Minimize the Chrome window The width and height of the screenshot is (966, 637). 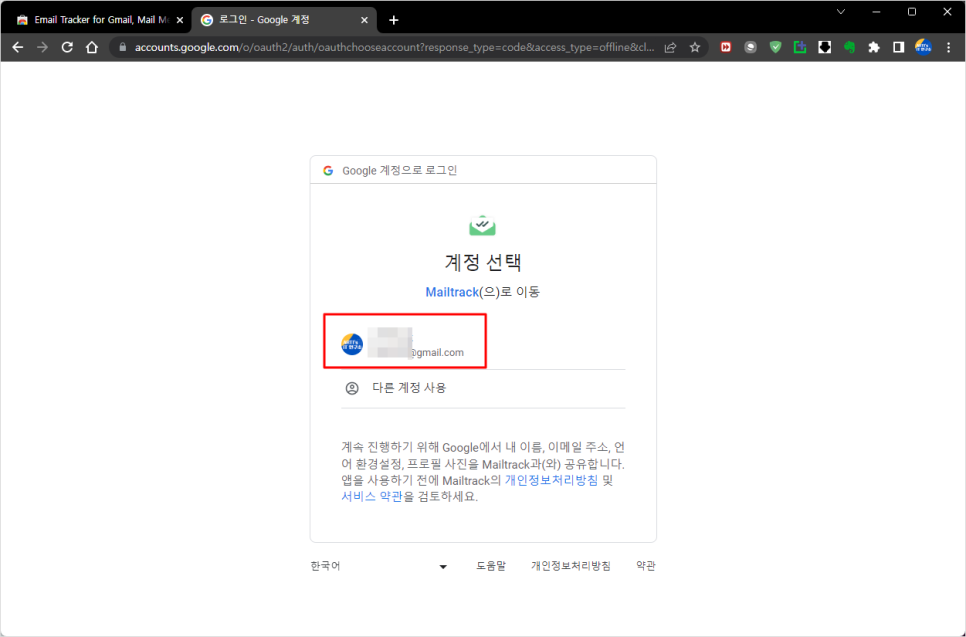[x=877, y=12]
